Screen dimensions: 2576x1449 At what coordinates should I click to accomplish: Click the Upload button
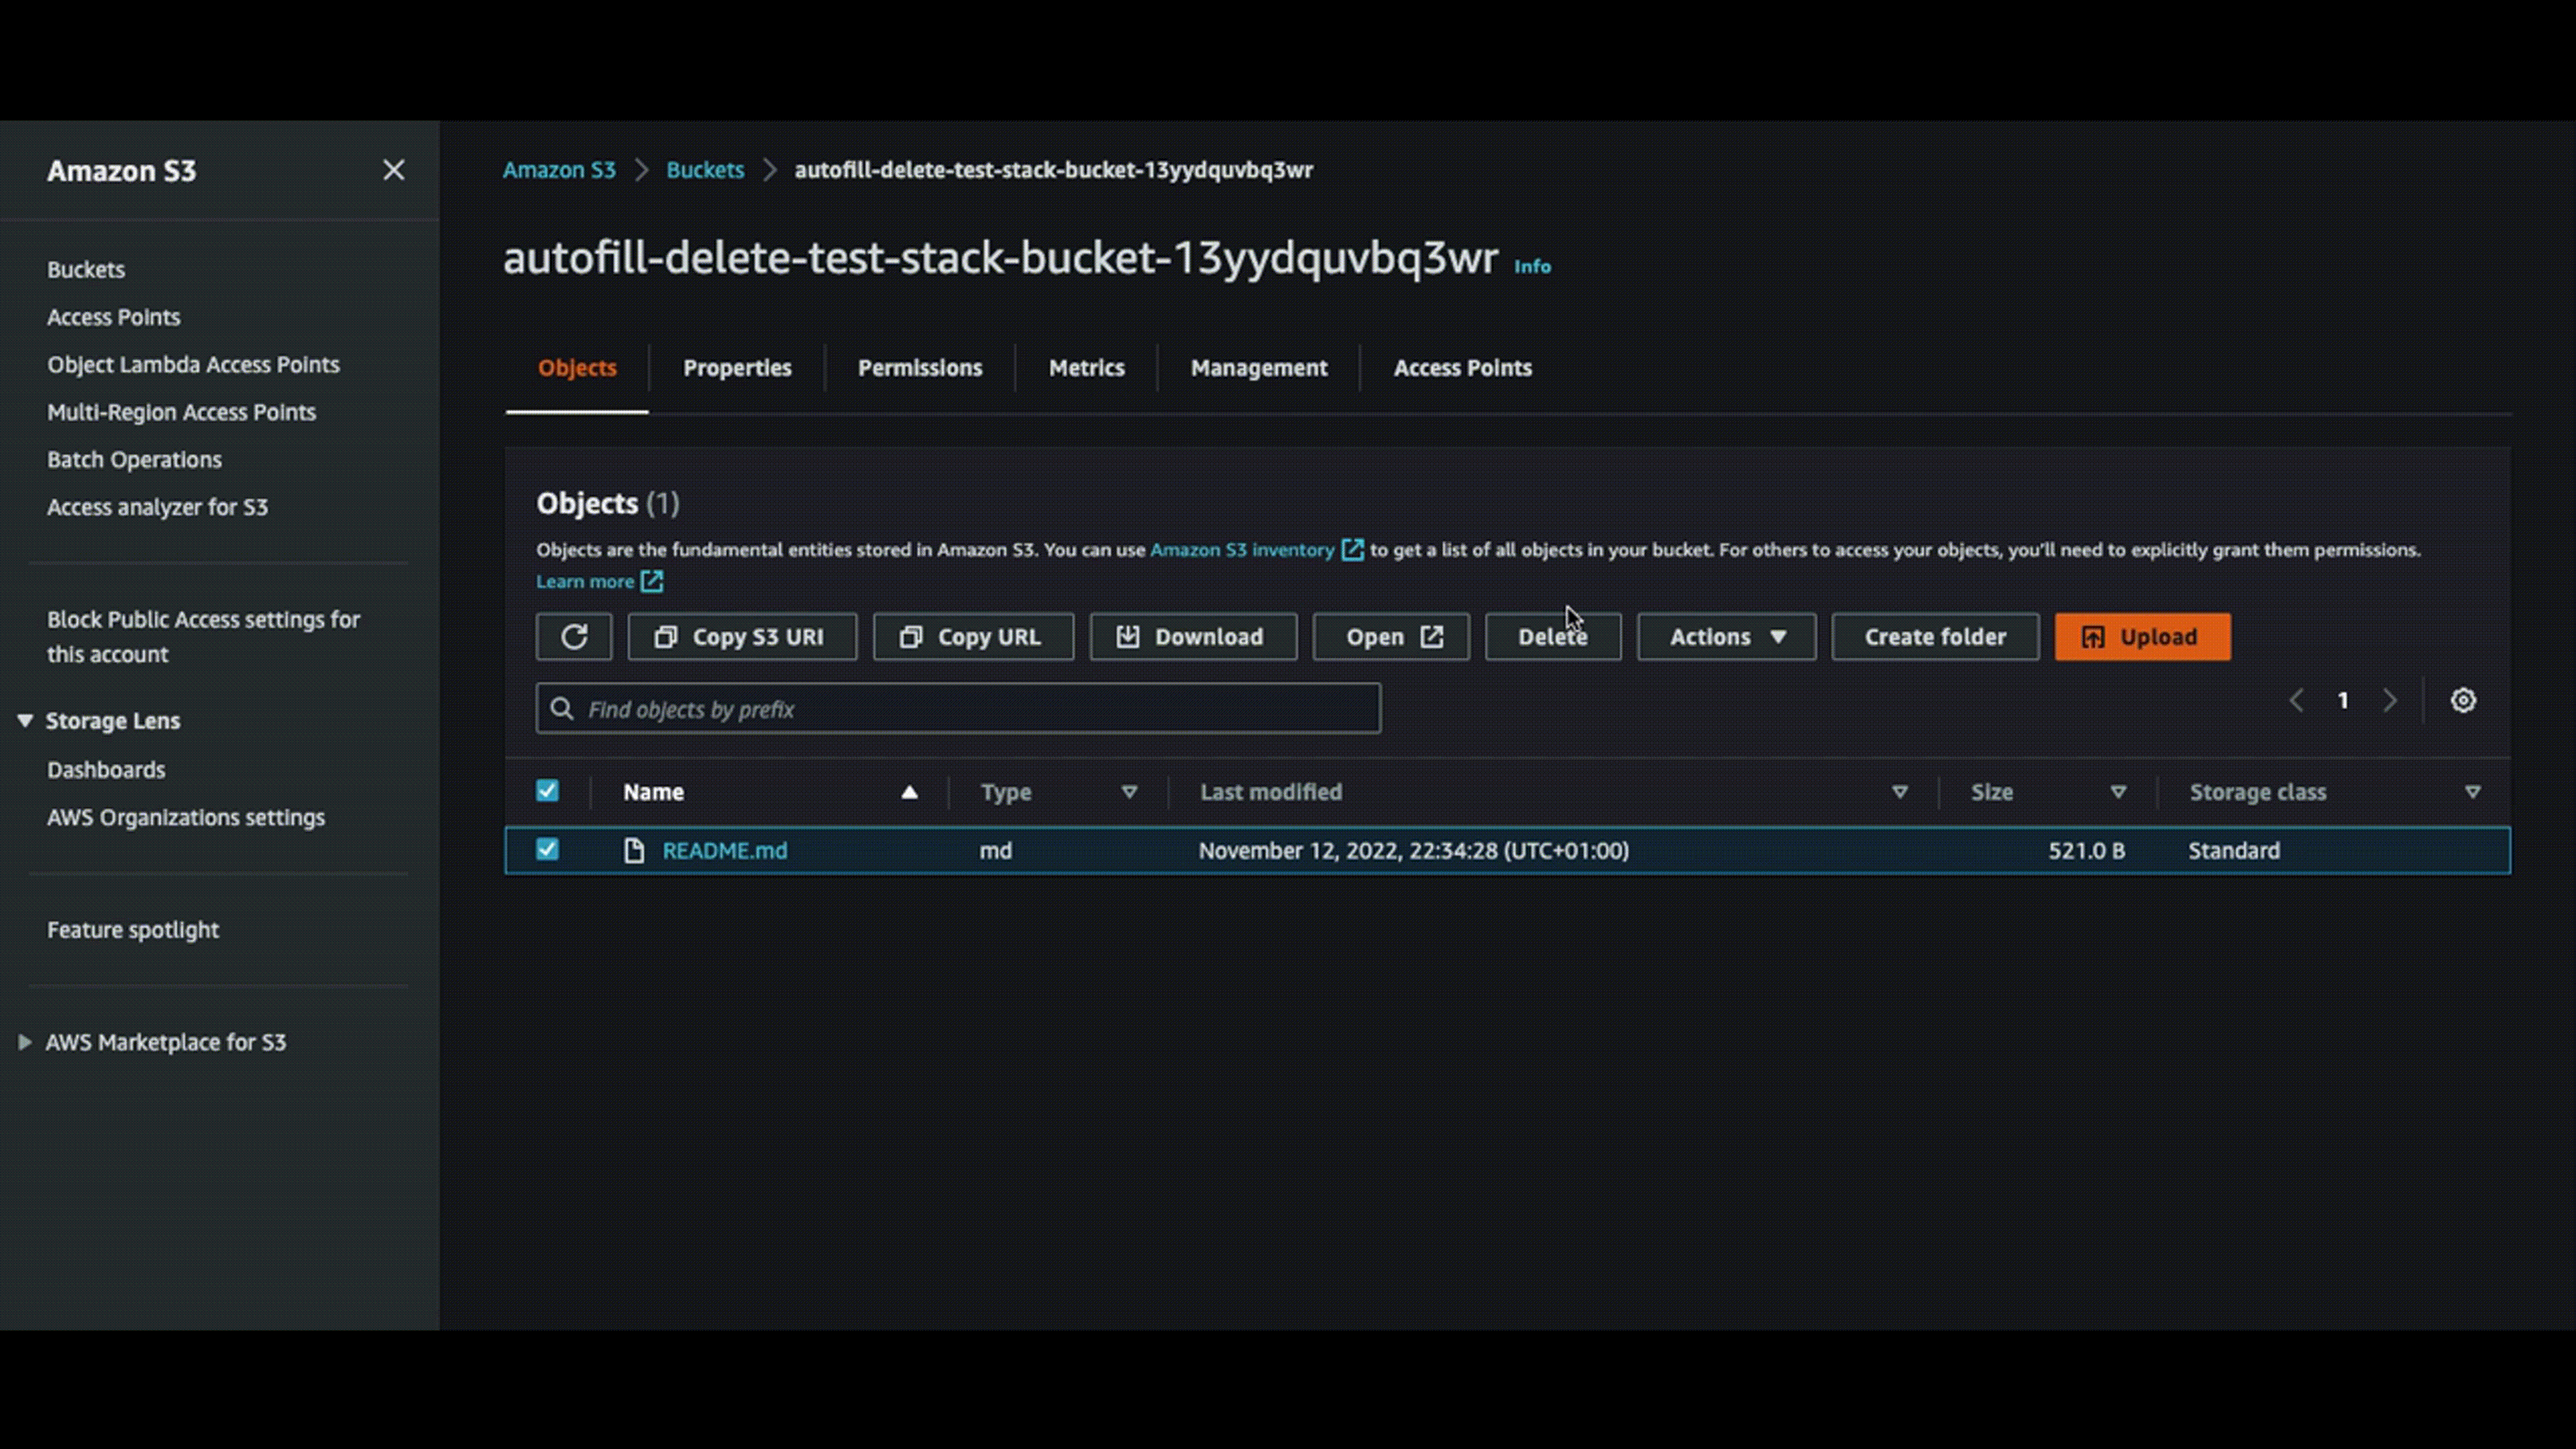tap(2141, 637)
